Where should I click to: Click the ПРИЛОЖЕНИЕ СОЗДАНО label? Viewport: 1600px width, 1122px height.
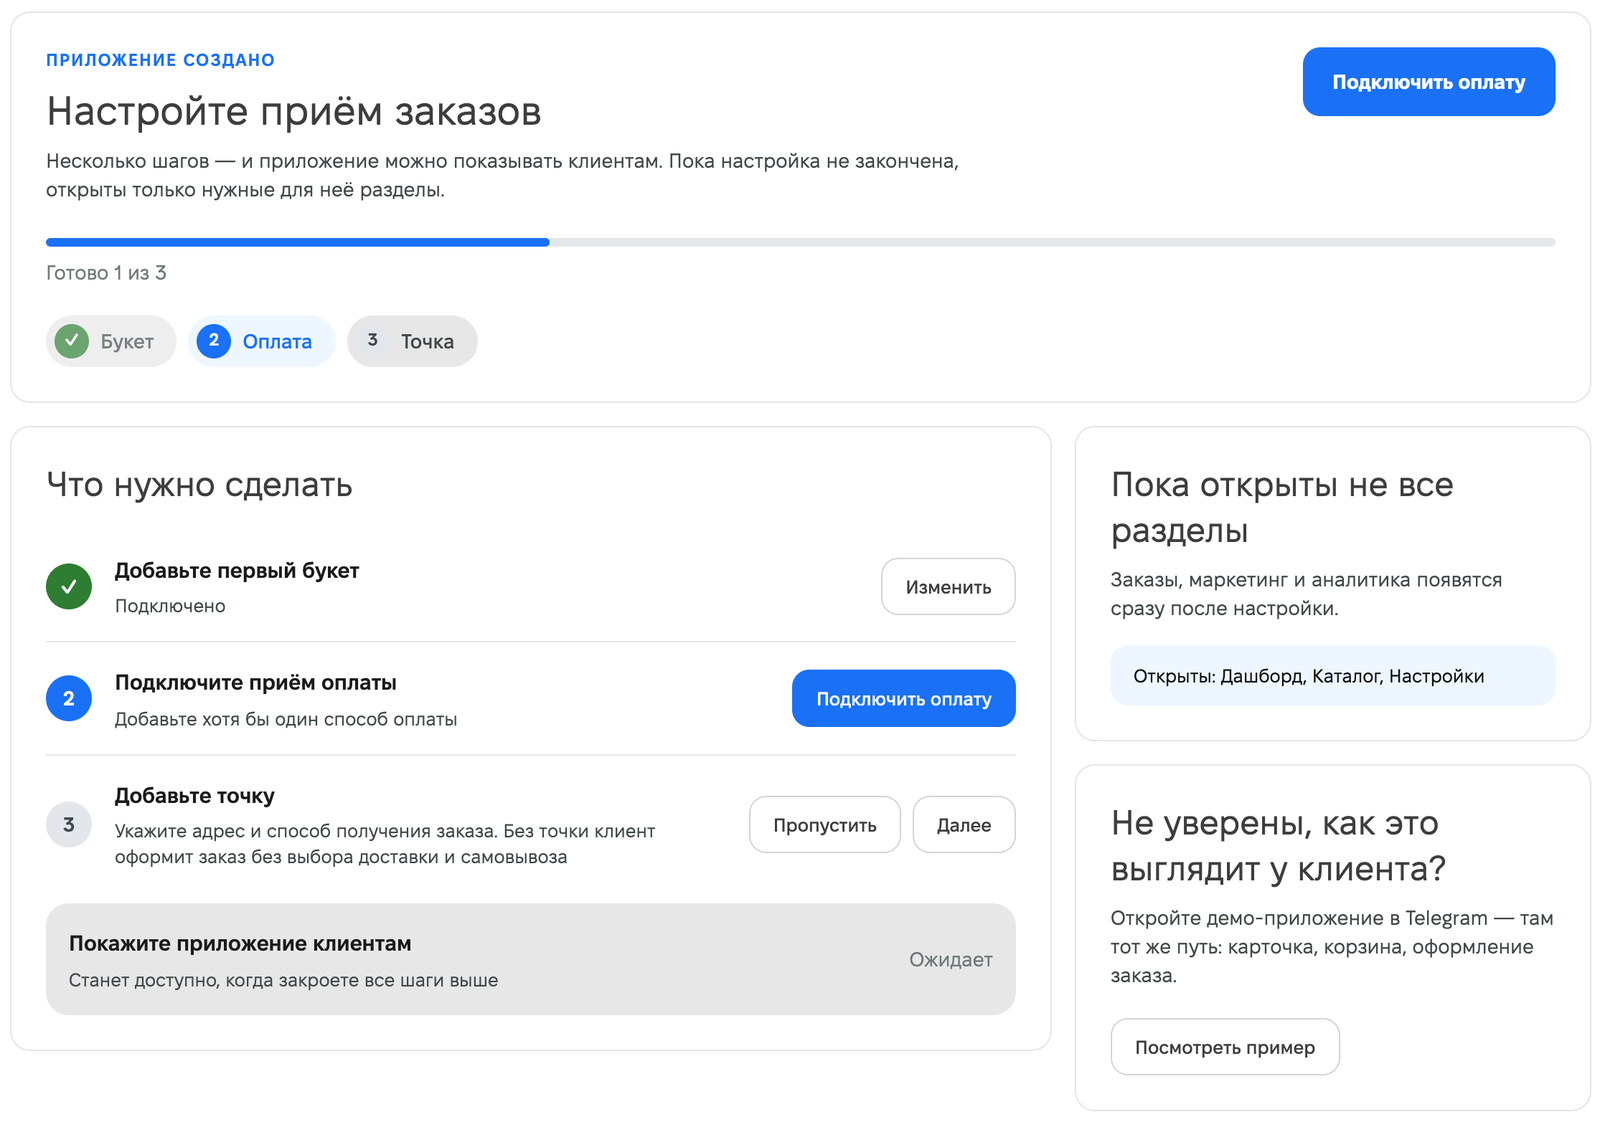tap(160, 60)
